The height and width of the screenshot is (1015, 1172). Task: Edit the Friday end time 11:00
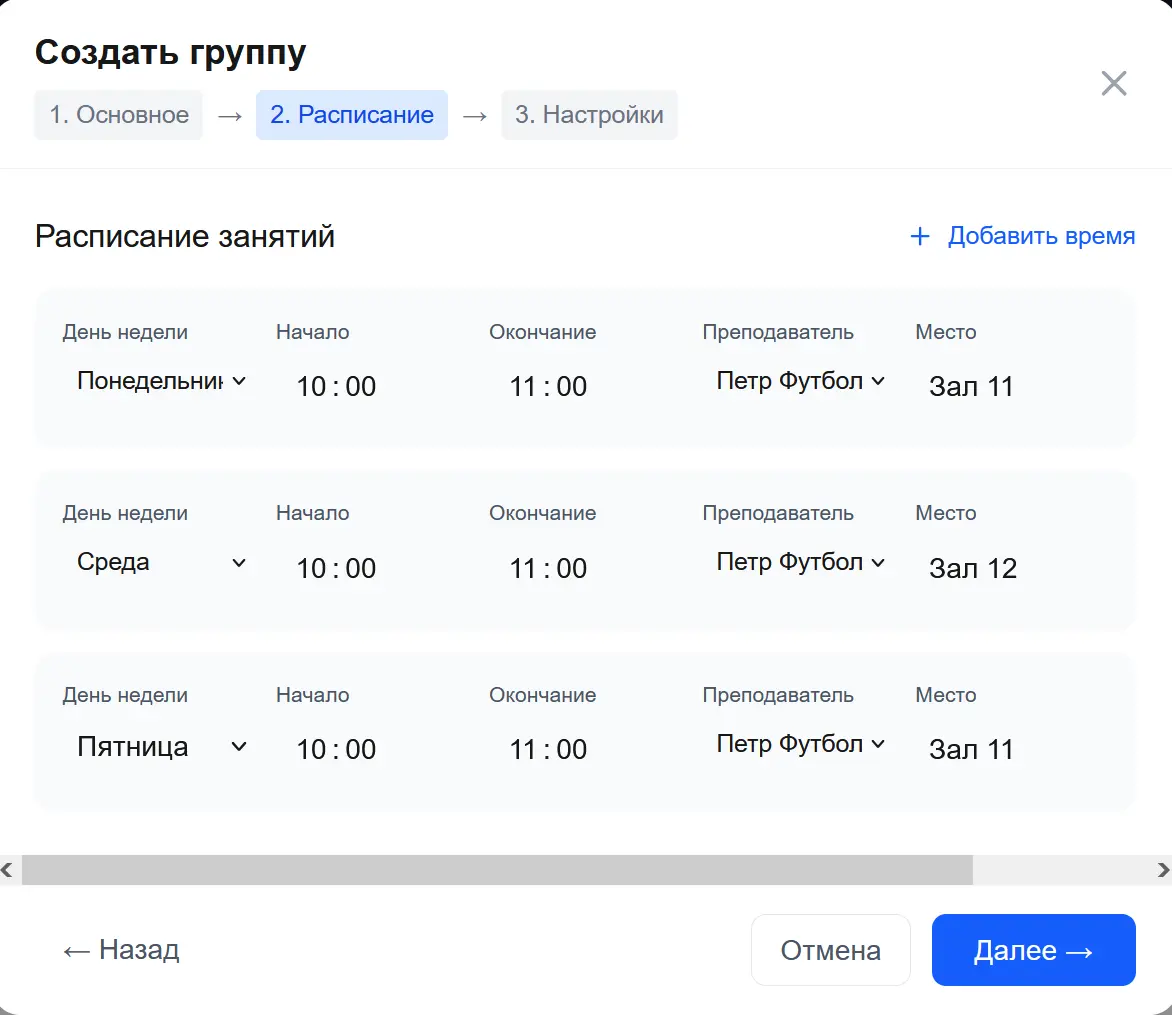[x=548, y=750]
